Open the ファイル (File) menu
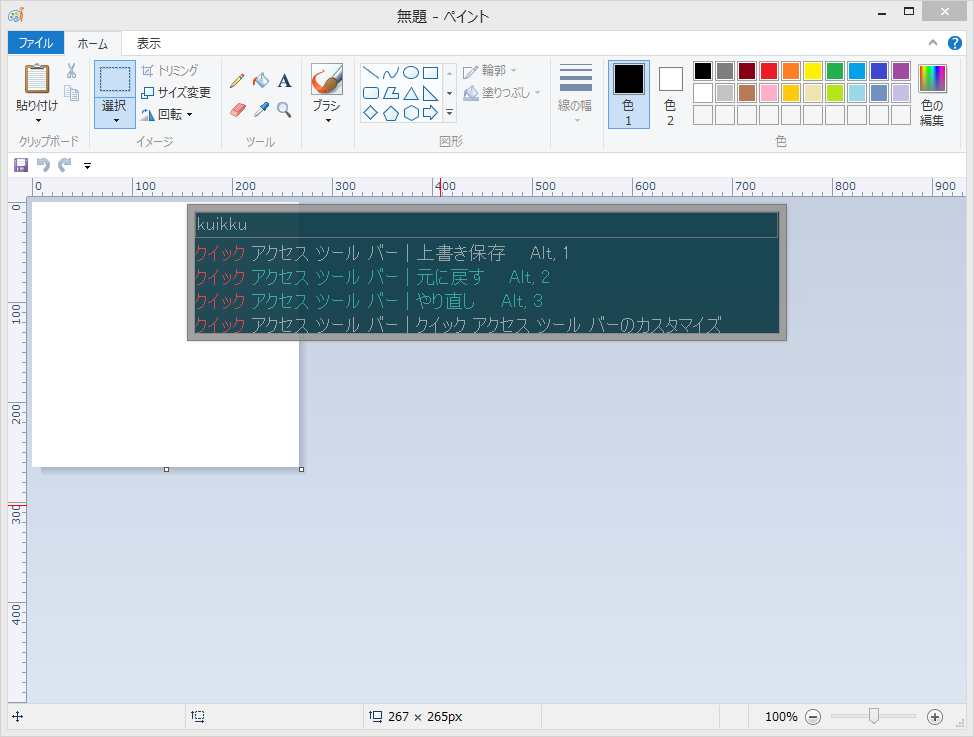974x737 pixels. (35, 43)
